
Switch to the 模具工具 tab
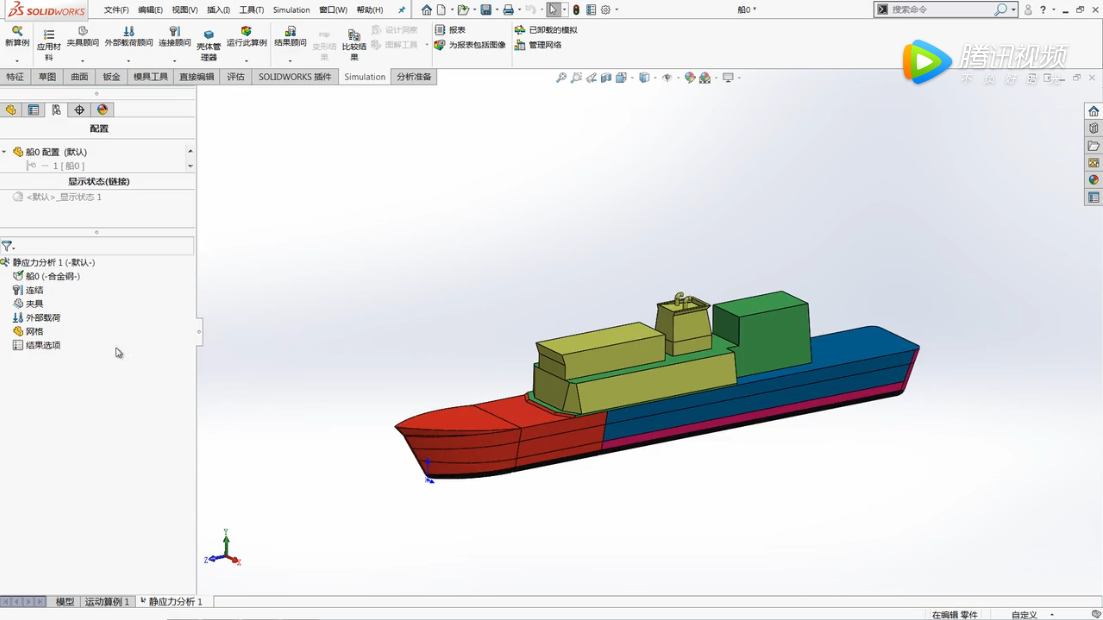pyautogui.click(x=151, y=77)
